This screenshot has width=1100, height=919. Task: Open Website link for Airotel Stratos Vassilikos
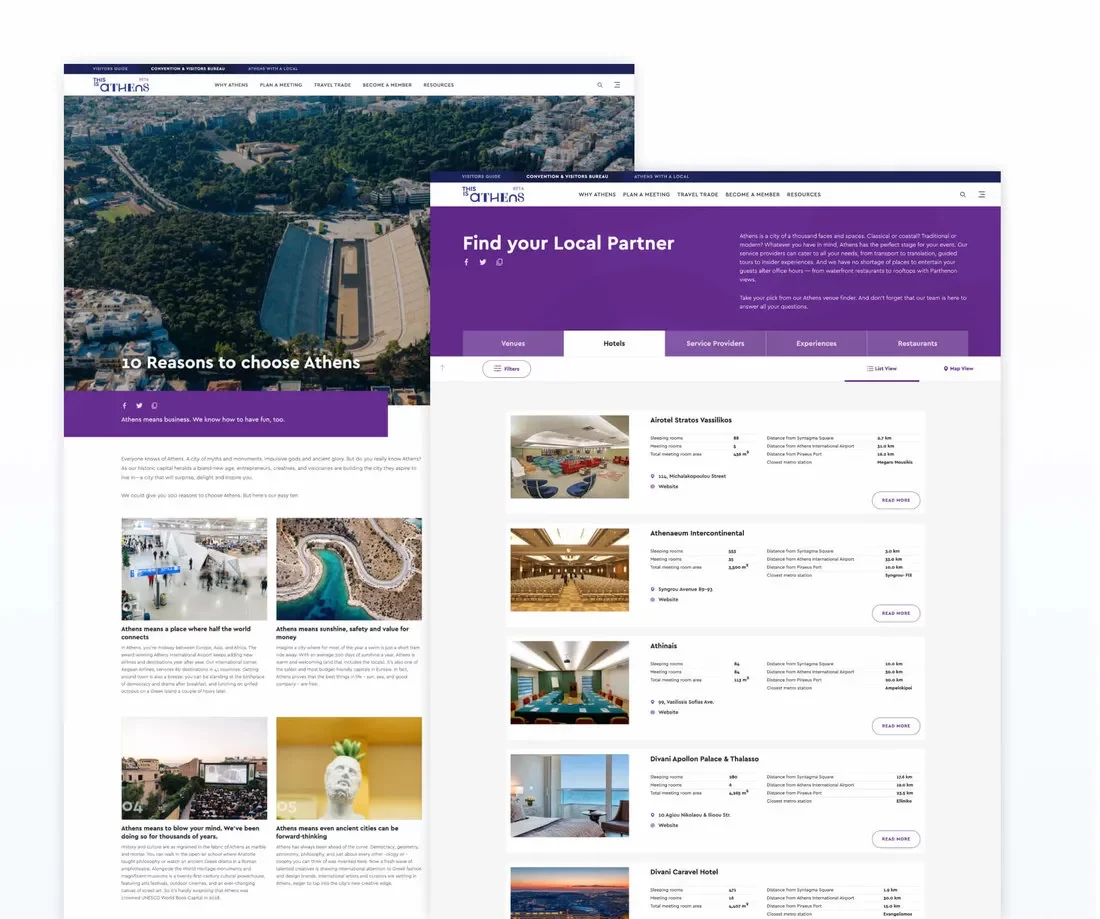click(x=668, y=487)
